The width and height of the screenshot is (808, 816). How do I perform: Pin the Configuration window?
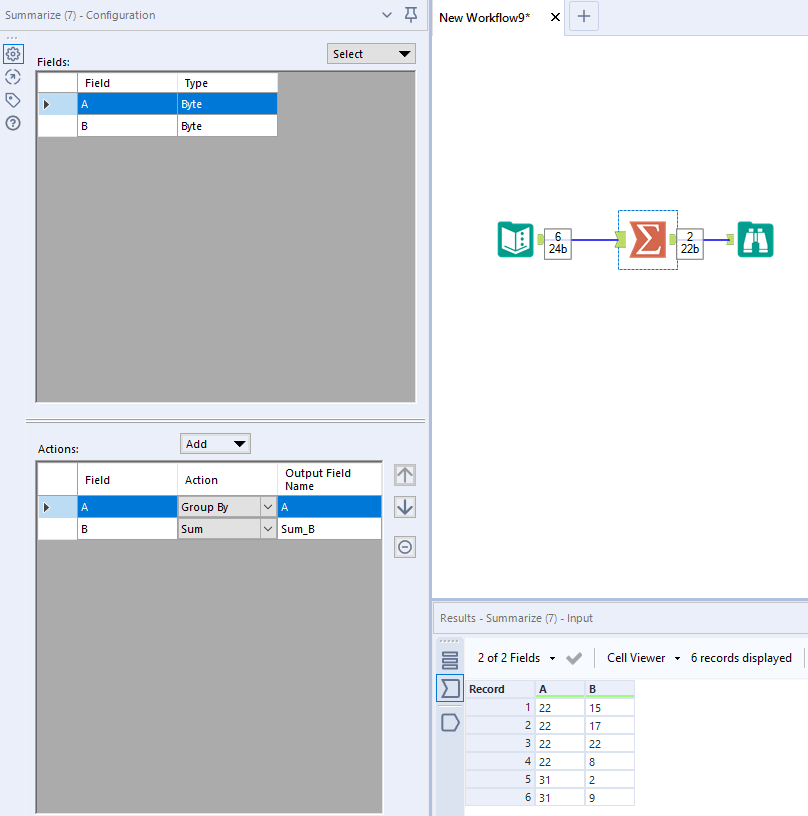[x=410, y=15]
